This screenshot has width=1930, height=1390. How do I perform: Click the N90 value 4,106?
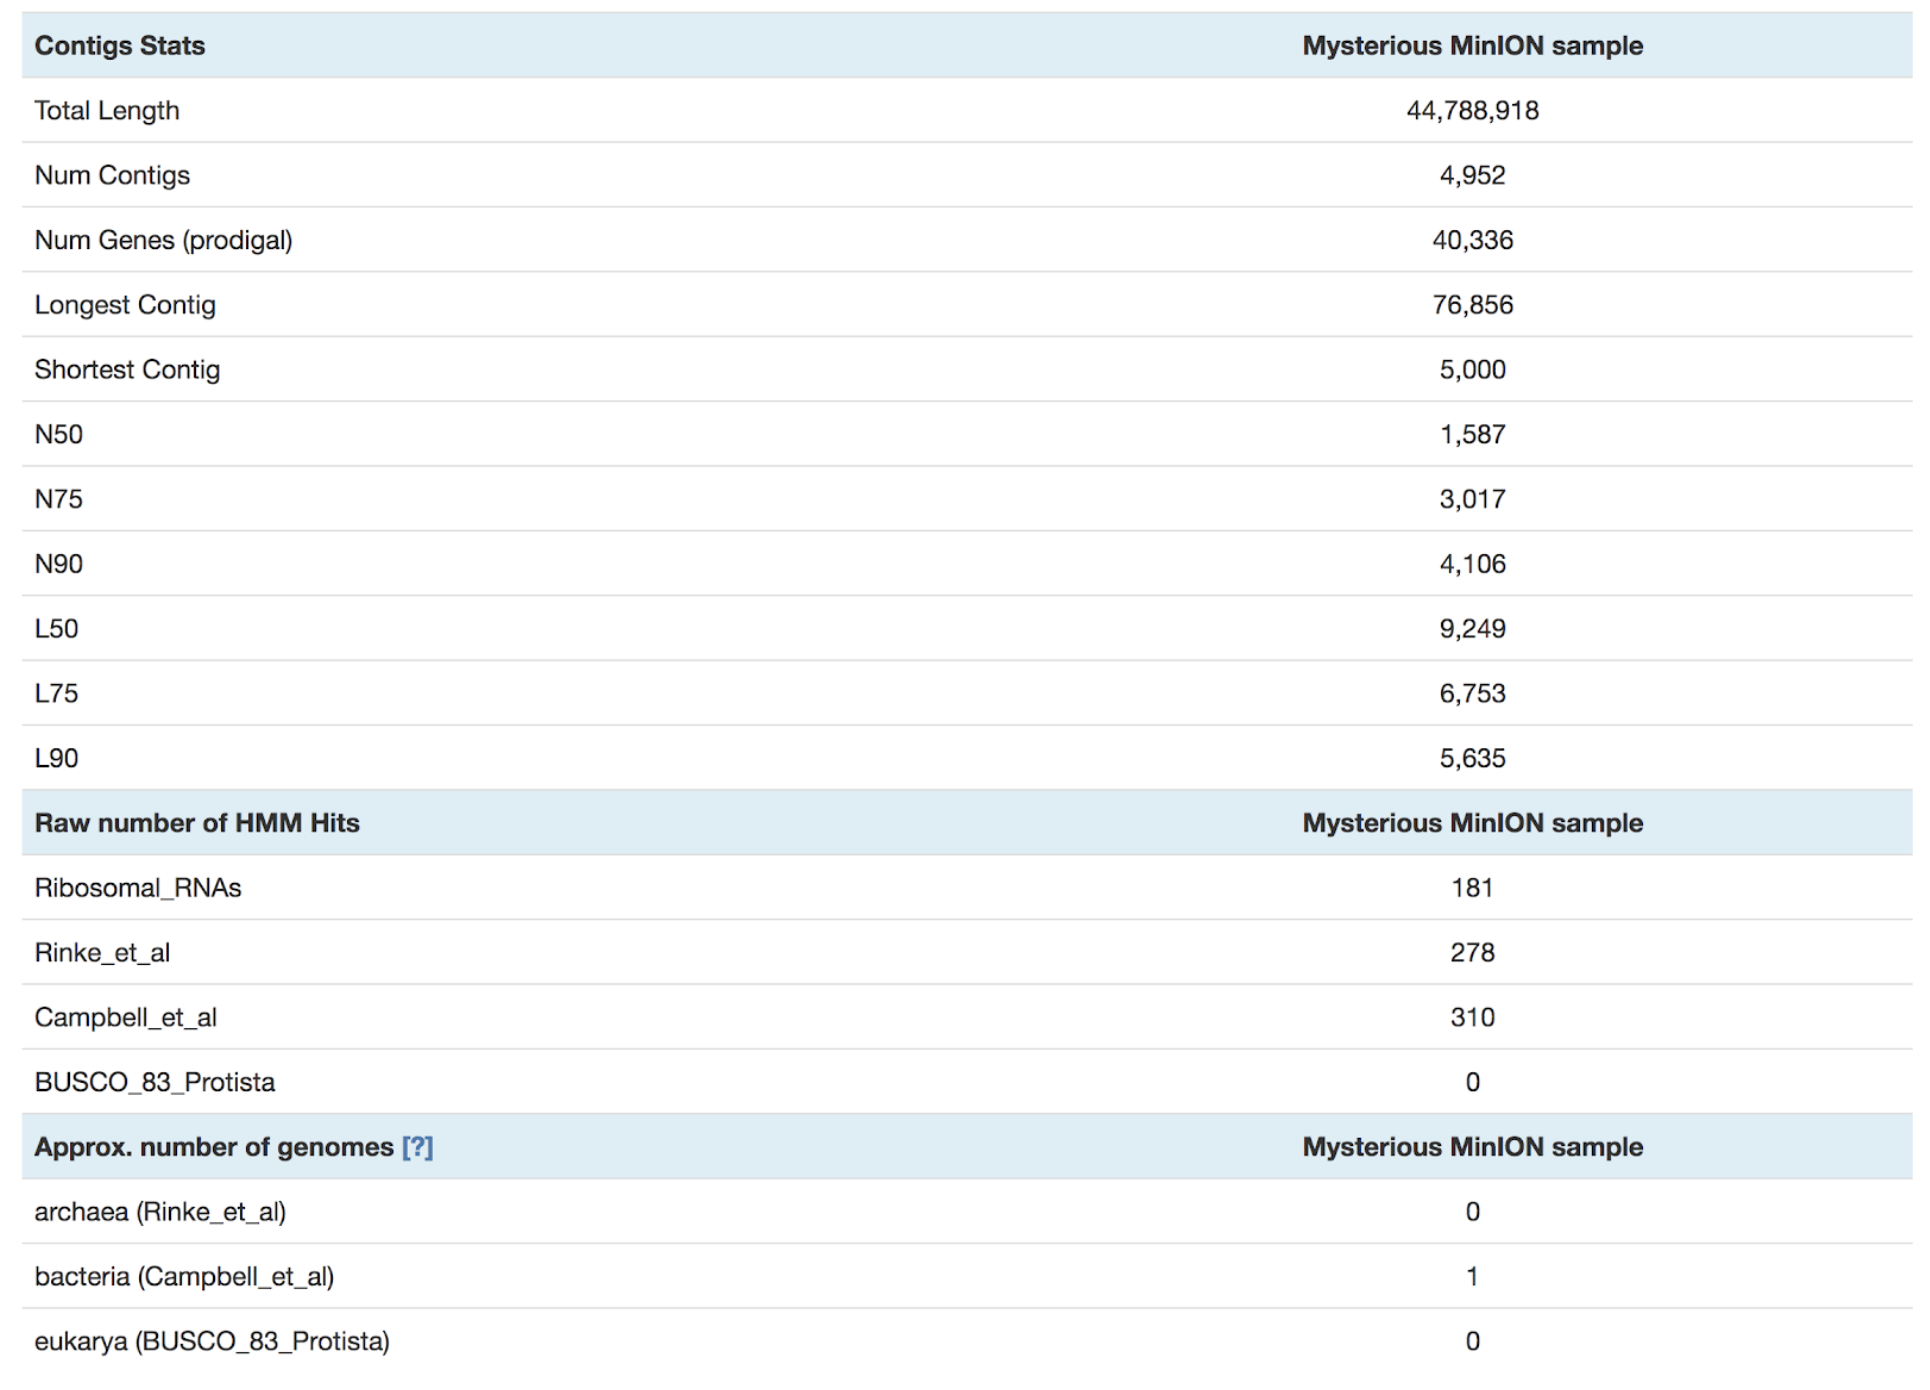(x=1471, y=564)
